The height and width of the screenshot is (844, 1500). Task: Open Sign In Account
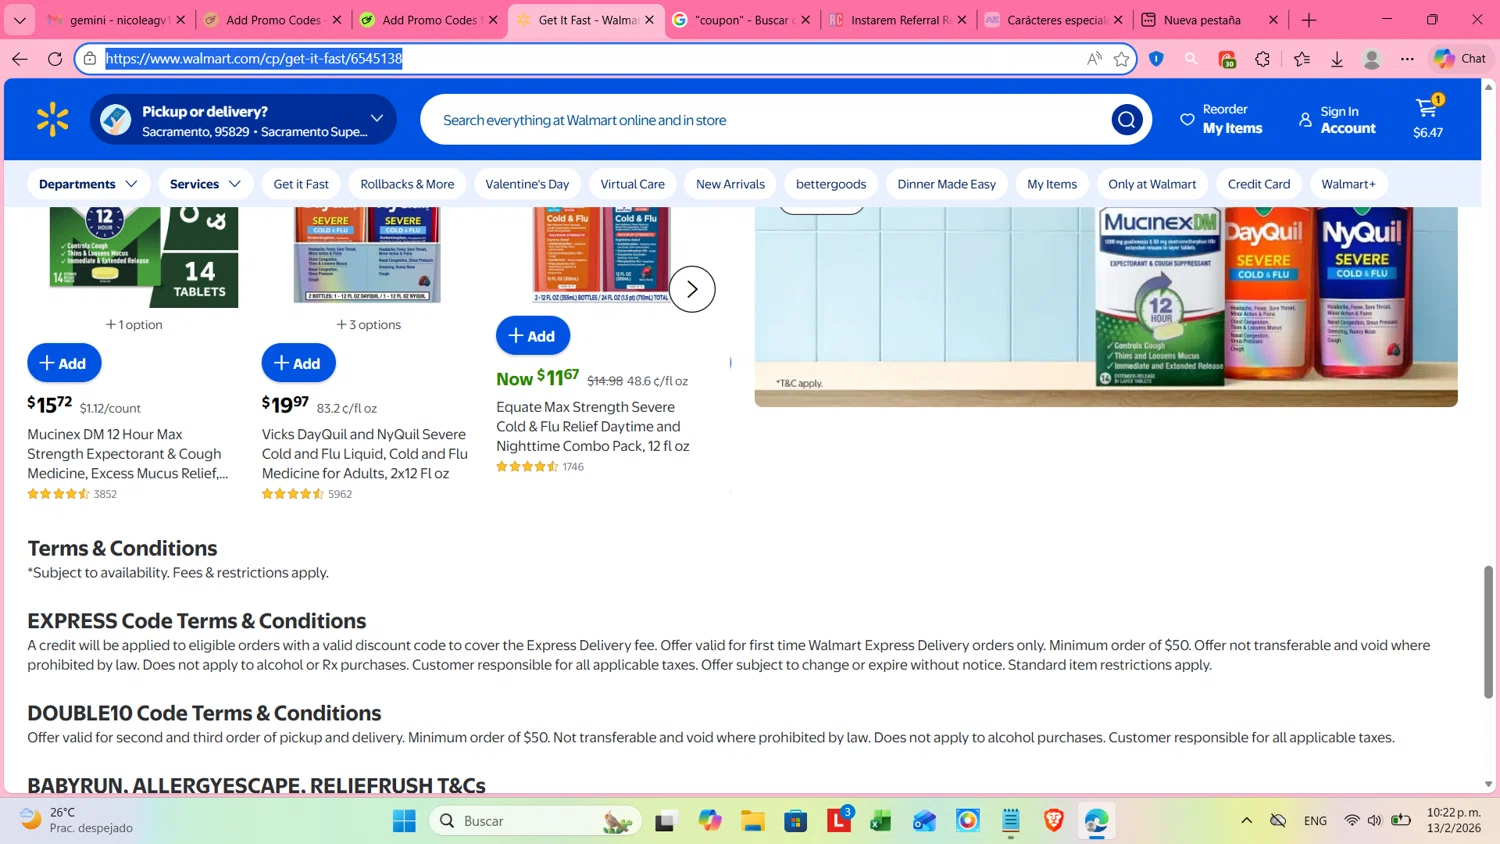[1337, 120]
